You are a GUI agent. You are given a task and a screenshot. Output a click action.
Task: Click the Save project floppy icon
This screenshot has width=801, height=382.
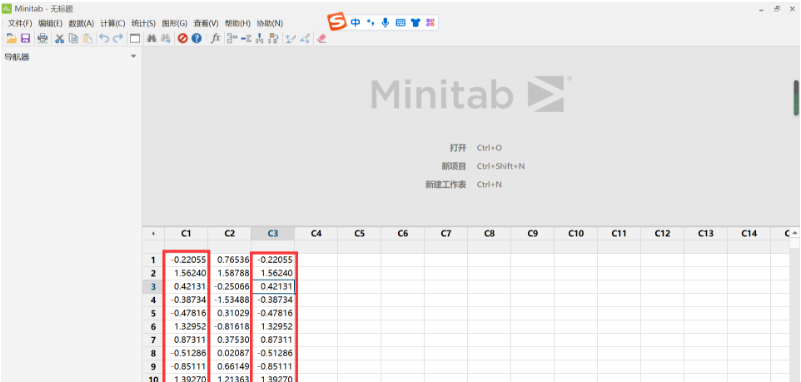26,38
